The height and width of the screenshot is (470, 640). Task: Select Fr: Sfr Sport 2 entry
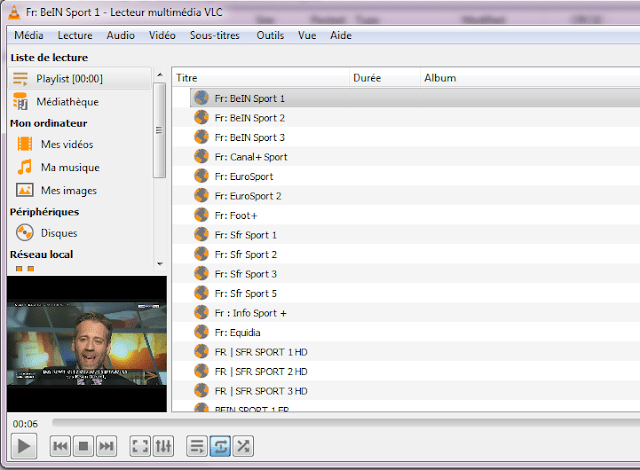click(x=406, y=255)
